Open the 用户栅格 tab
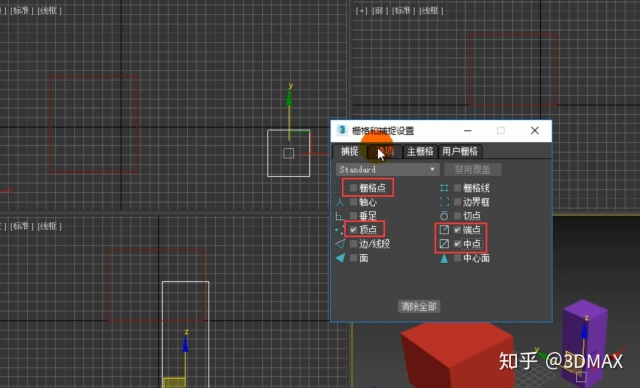This screenshot has width=640, height=388. tap(460, 151)
